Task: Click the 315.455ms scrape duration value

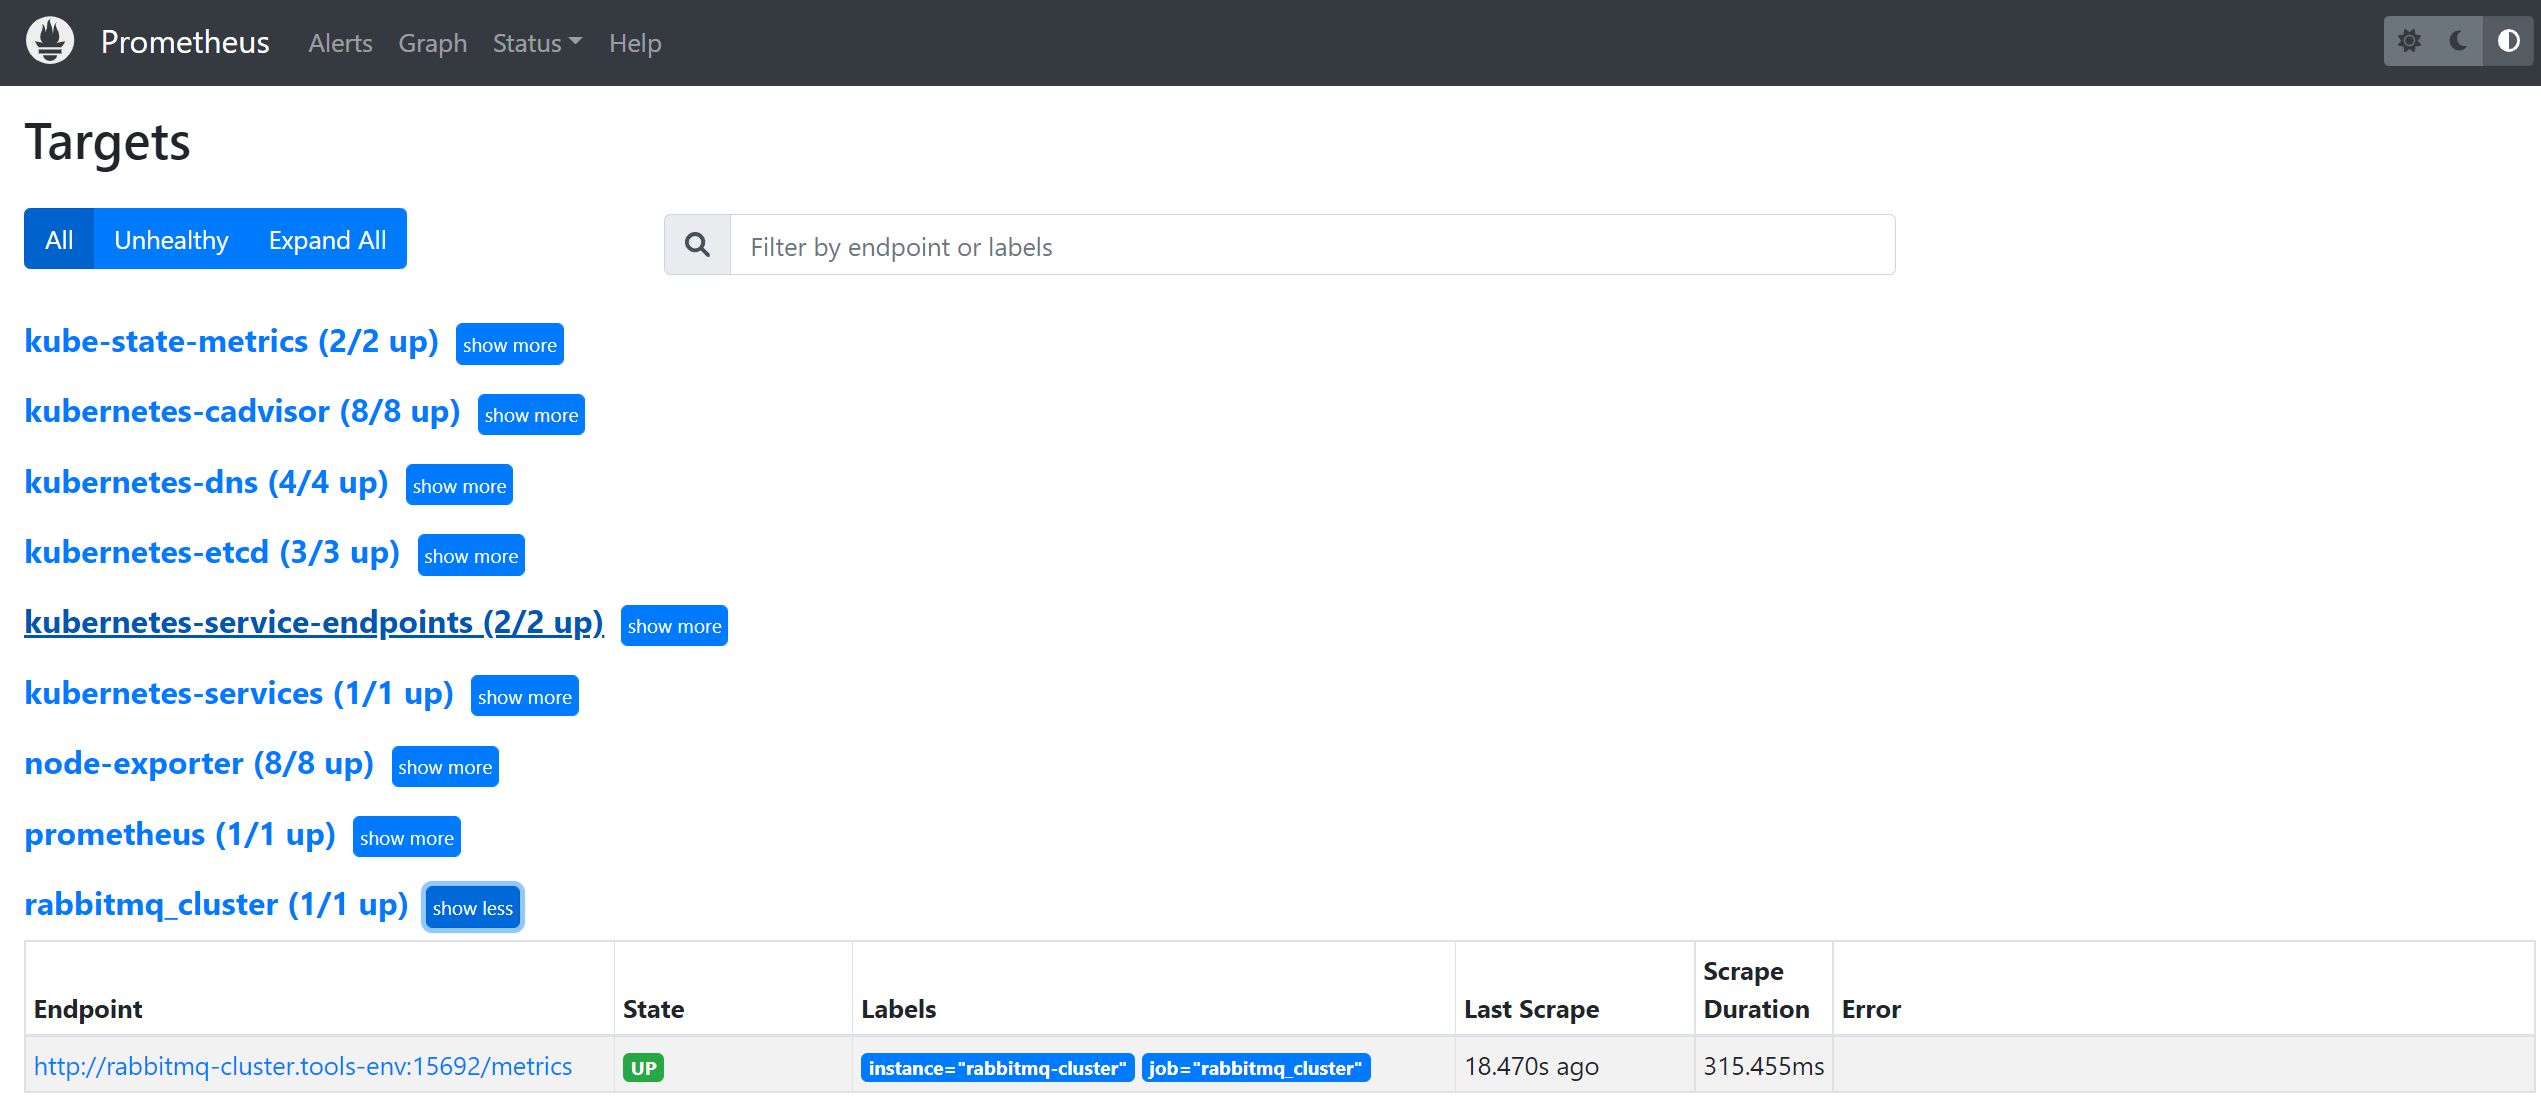Action: (x=1763, y=1066)
